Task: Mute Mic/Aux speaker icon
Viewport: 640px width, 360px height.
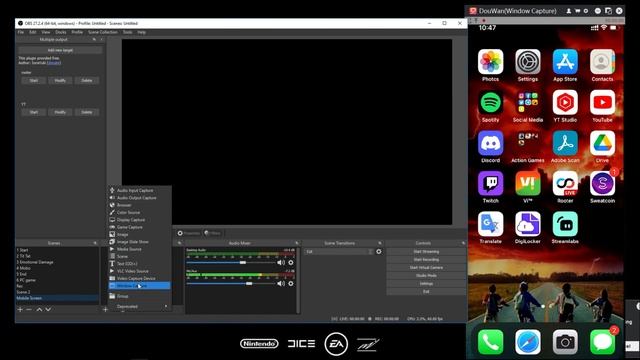Action: click(281, 283)
